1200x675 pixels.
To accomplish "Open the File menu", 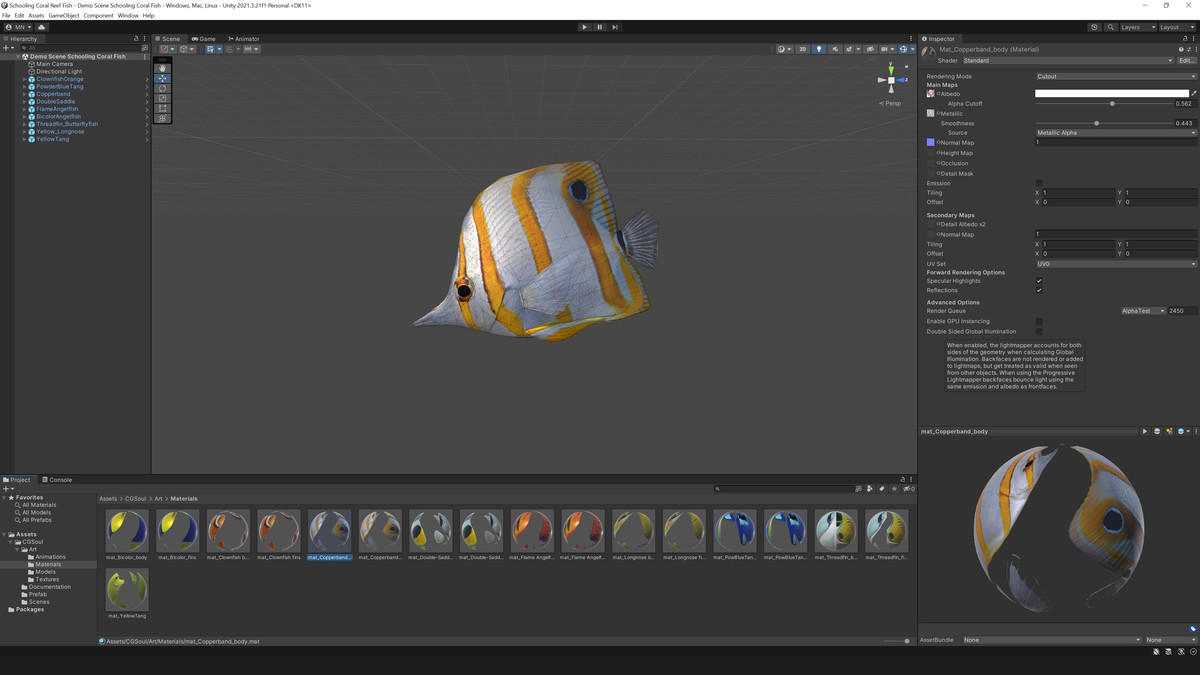I will click(6, 16).
